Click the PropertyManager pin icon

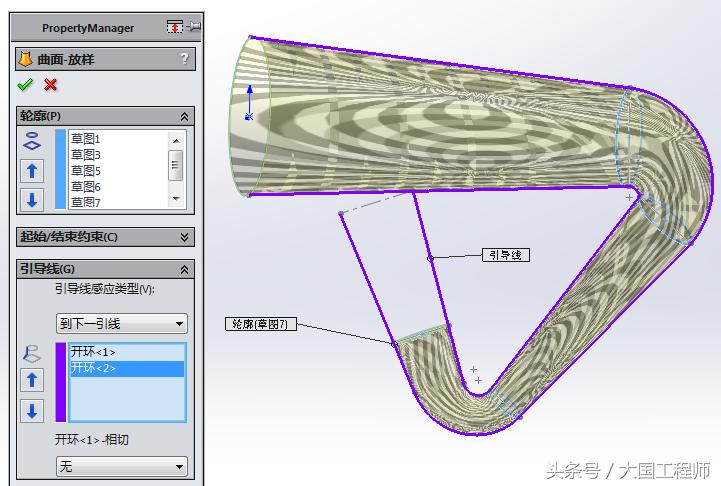coord(195,27)
